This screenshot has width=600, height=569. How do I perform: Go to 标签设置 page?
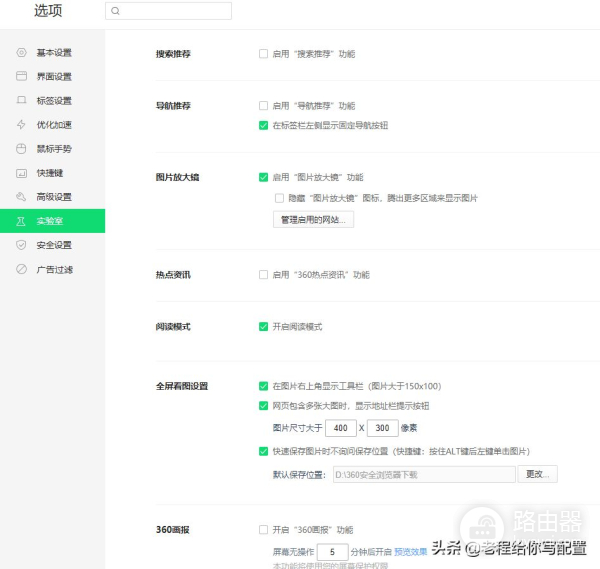click(52, 100)
